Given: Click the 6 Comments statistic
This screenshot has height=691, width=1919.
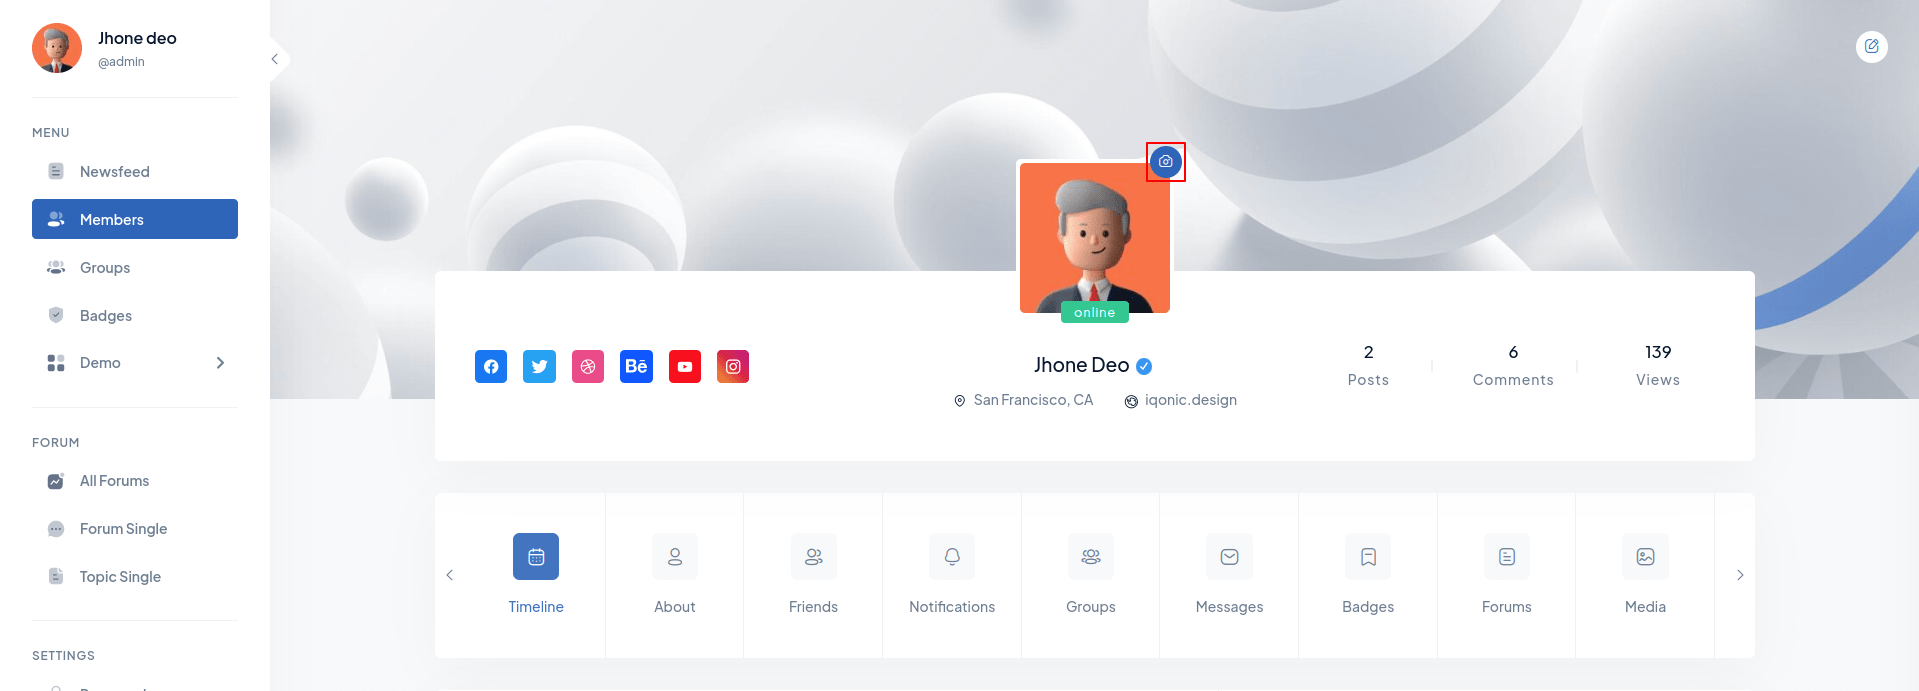Looking at the screenshot, I should pos(1513,366).
